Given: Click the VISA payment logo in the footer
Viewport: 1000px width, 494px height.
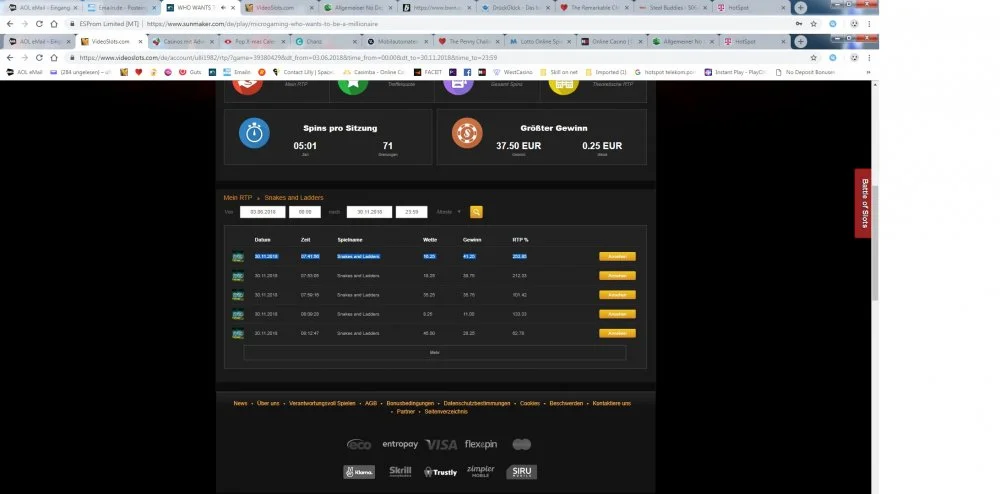Looking at the screenshot, I should (441, 445).
